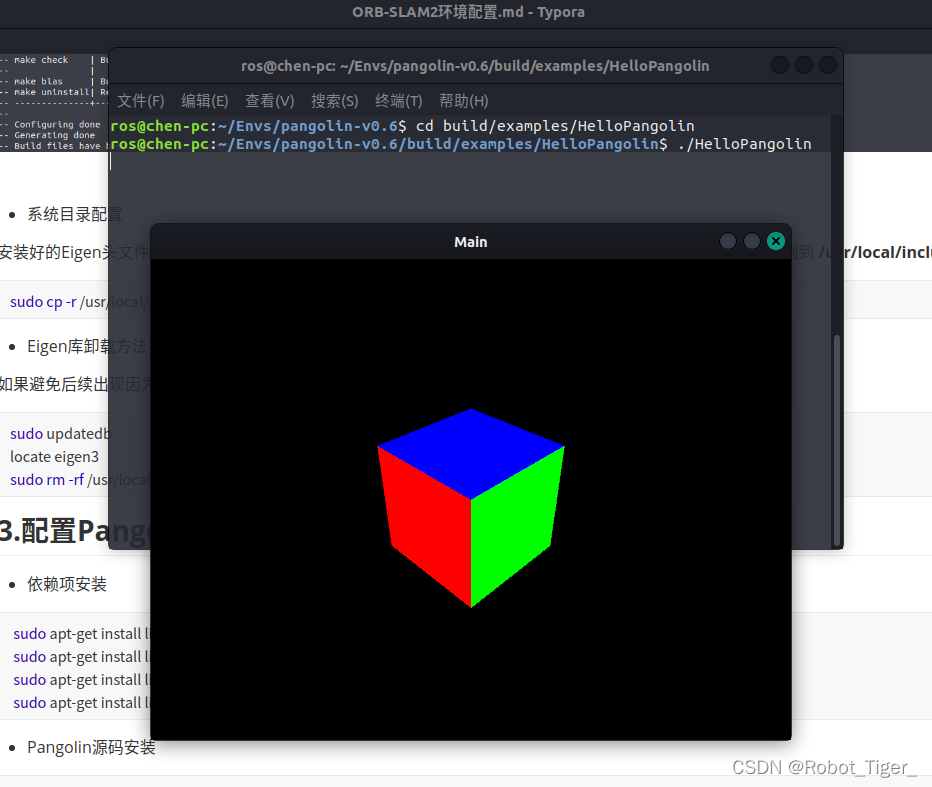Screen dimensions: 932x787
Task: Click the last 'sudo apt-get install' line
Action: (x=81, y=703)
